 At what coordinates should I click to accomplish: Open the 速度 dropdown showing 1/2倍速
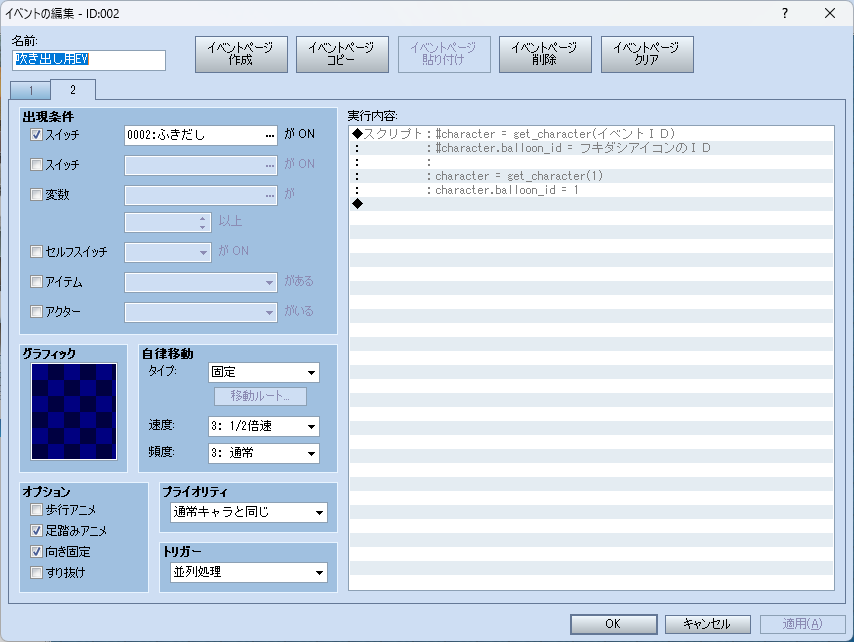264,426
